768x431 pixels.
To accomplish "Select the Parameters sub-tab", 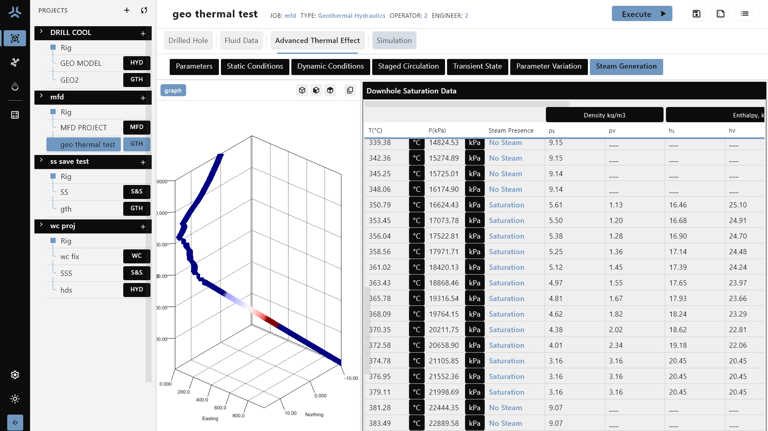I will tap(194, 67).
